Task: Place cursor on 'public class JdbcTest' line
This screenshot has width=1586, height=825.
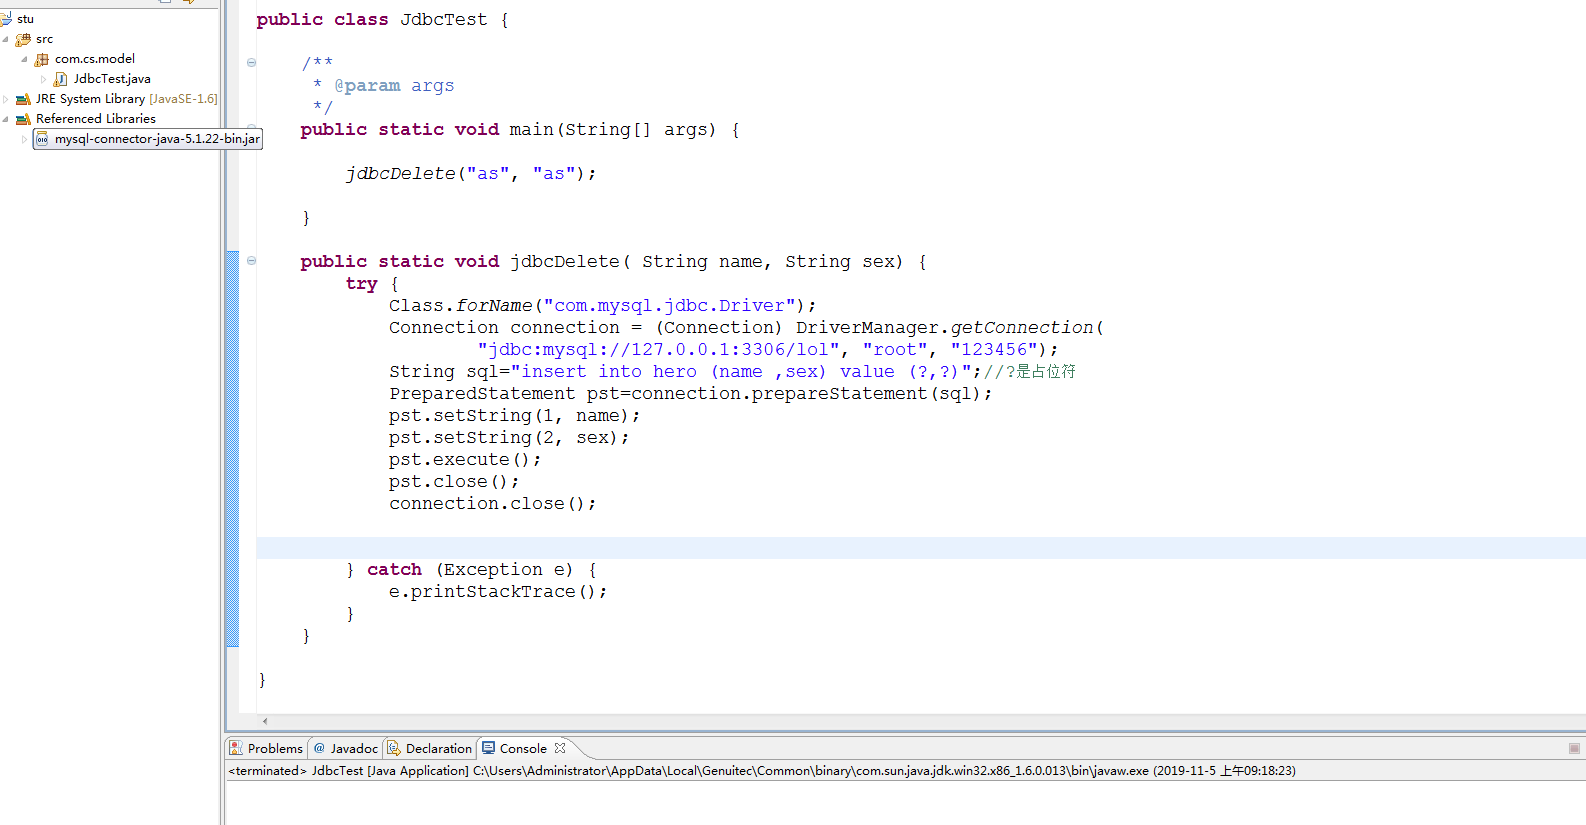Action: pos(383,20)
